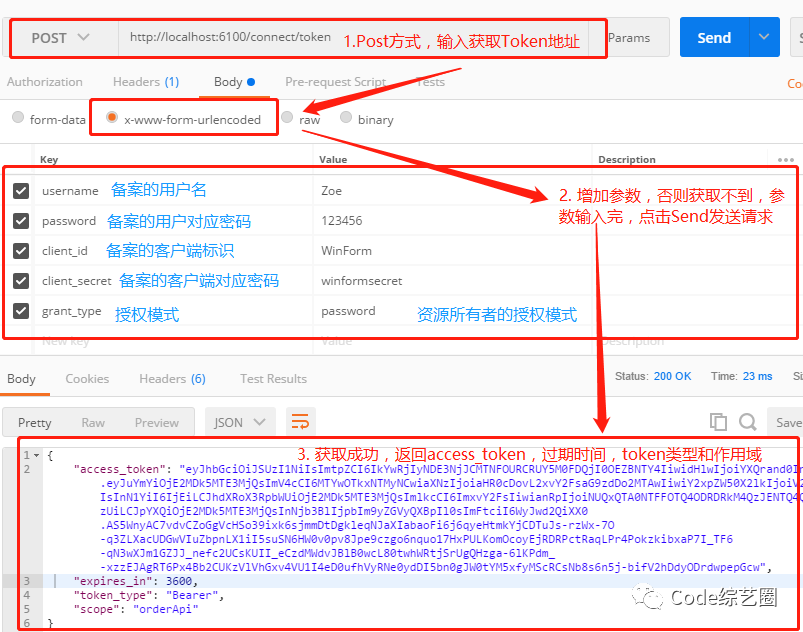This screenshot has width=803, height=632.
Task: Click the "scope" line in response
Action: [x=136, y=609]
